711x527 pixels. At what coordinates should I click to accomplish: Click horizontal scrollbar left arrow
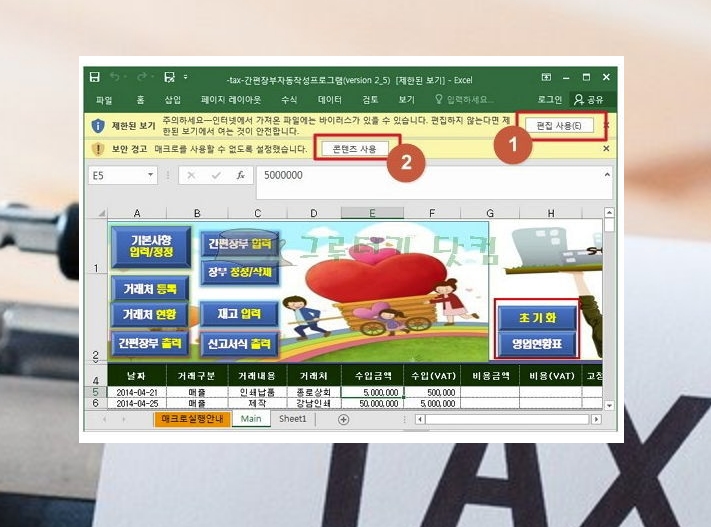point(420,420)
